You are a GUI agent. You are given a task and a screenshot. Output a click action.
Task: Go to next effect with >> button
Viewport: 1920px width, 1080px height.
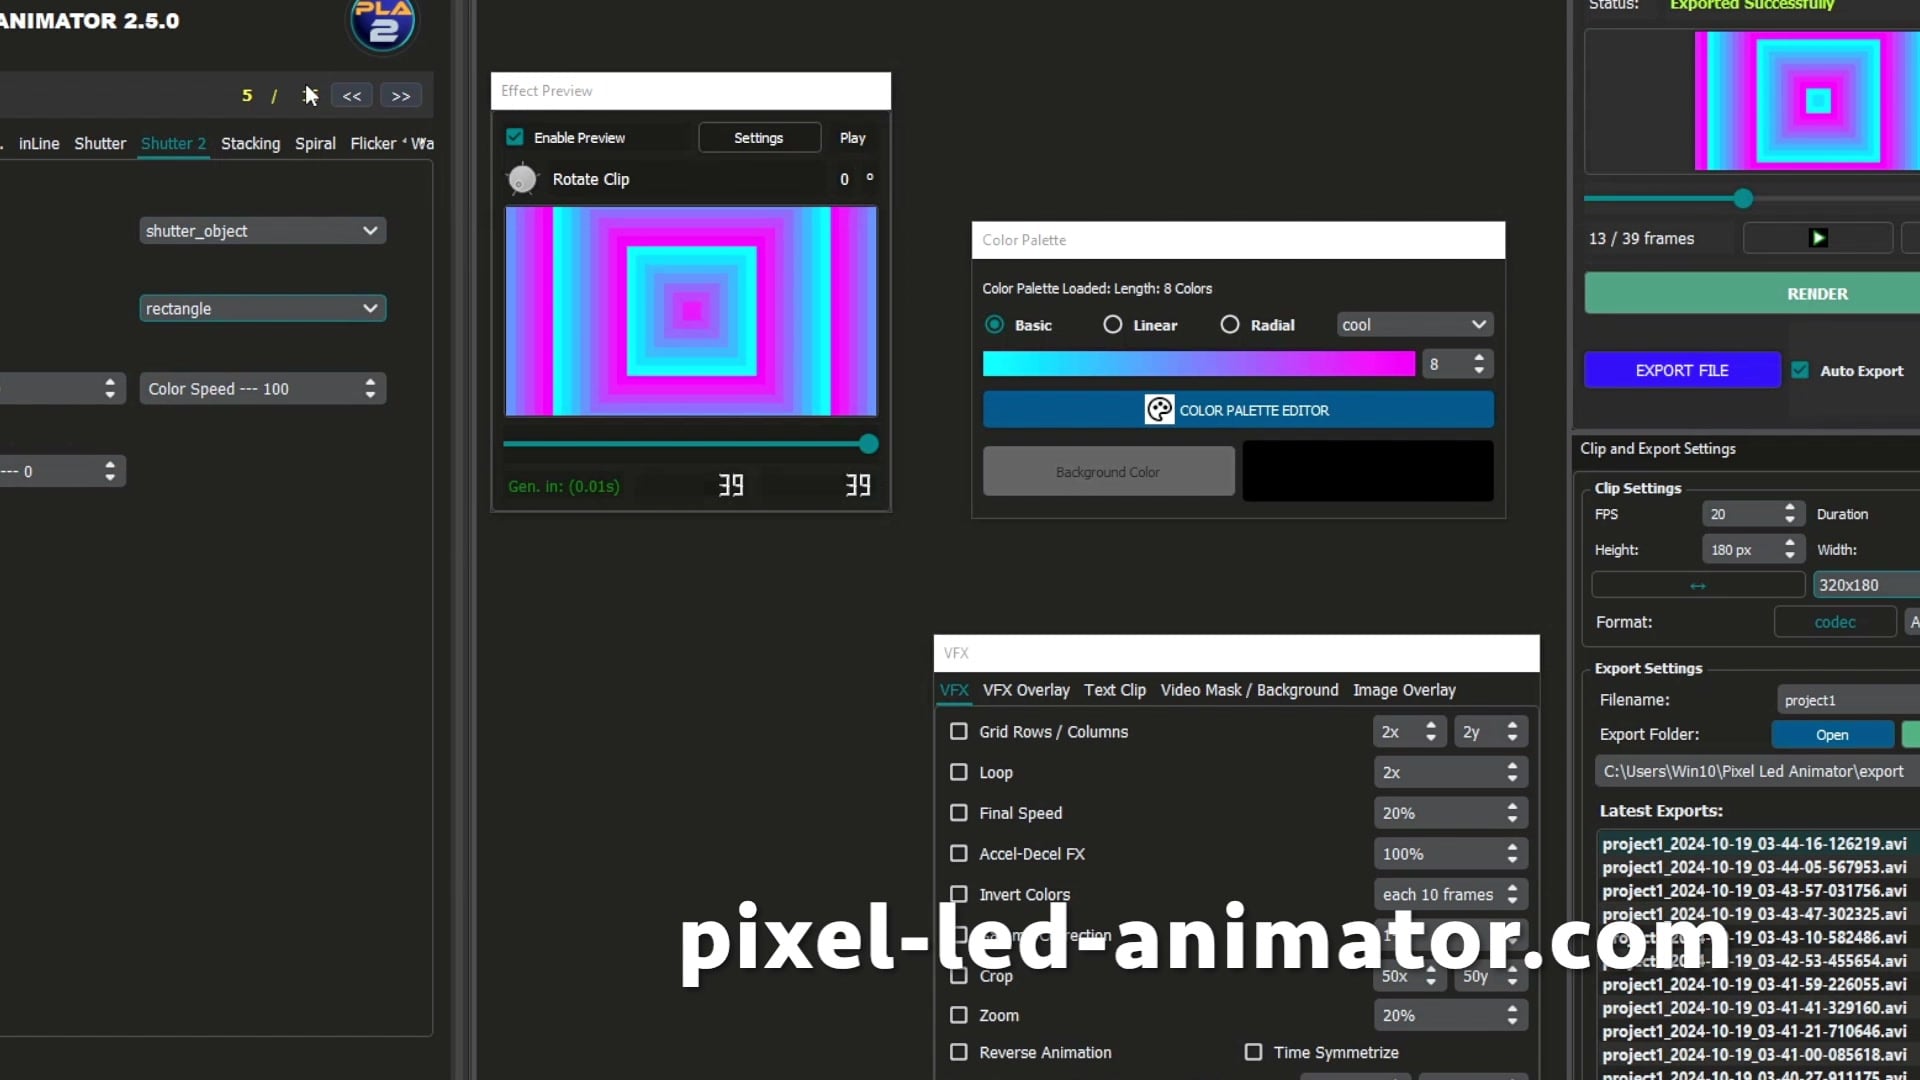401,96
